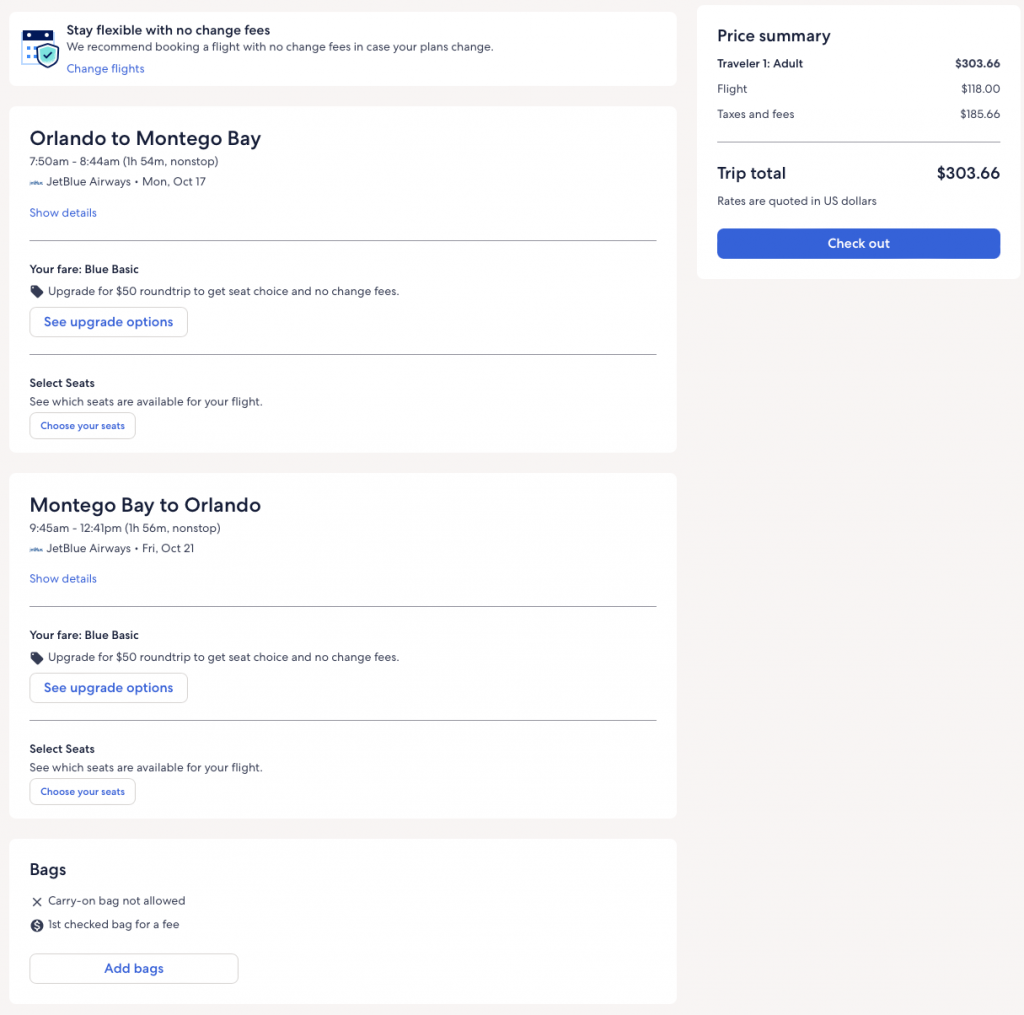The height and width of the screenshot is (1015, 1024).
Task: Expand Show details for Montego Bay to Orlando
Action: [63, 579]
